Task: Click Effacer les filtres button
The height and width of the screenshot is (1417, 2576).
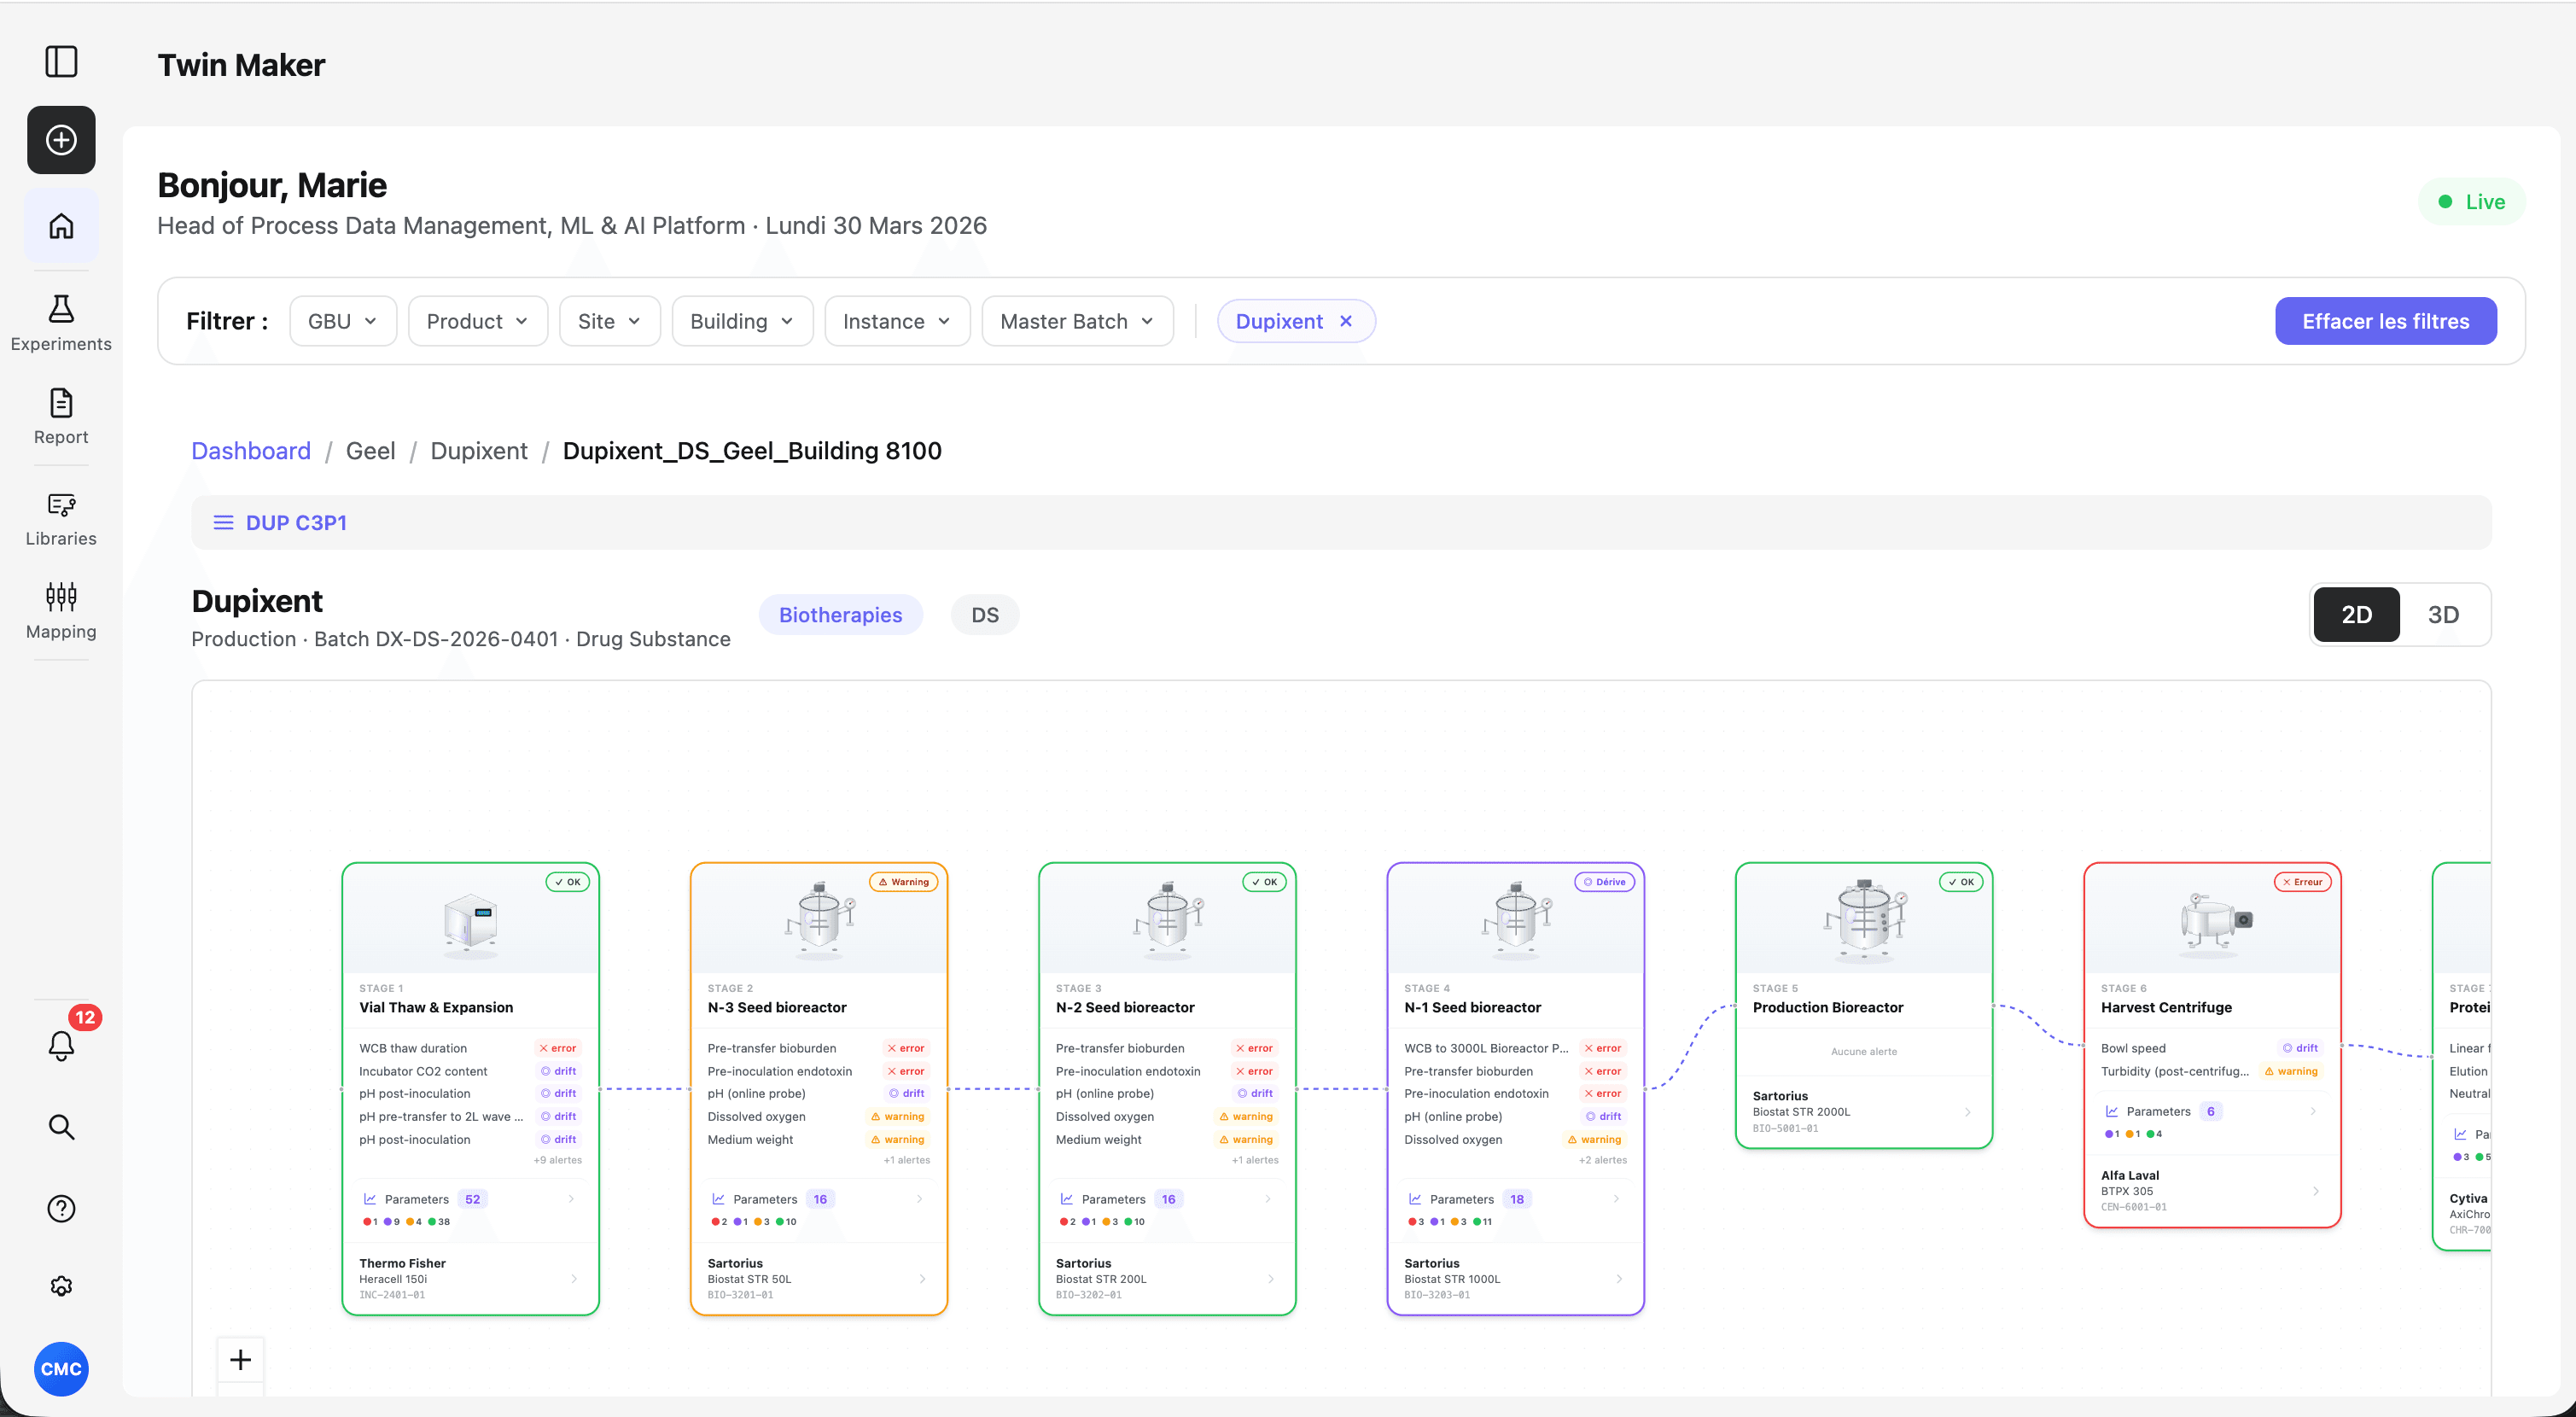Action: [x=2385, y=321]
